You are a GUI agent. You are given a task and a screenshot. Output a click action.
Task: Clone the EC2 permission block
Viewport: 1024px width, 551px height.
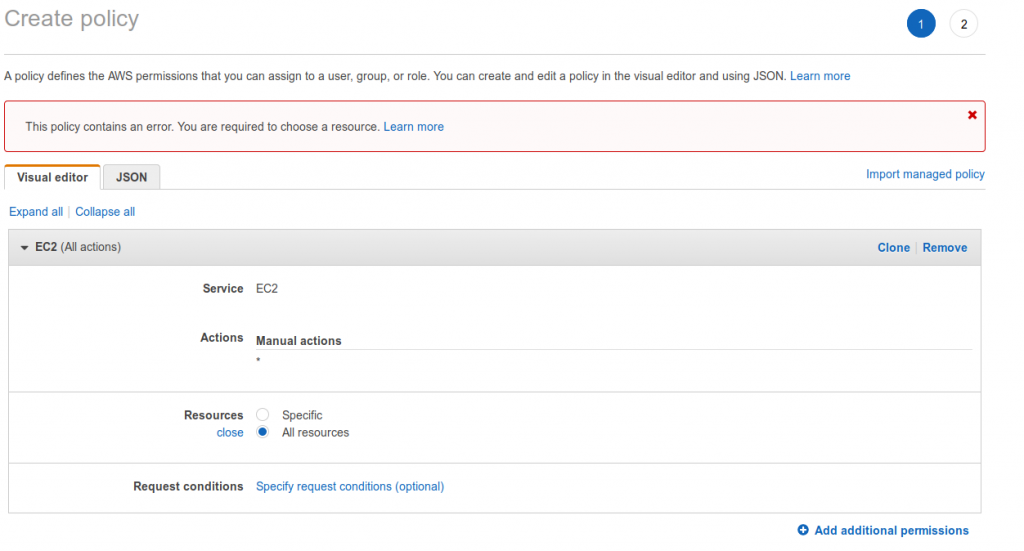(x=893, y=247)
